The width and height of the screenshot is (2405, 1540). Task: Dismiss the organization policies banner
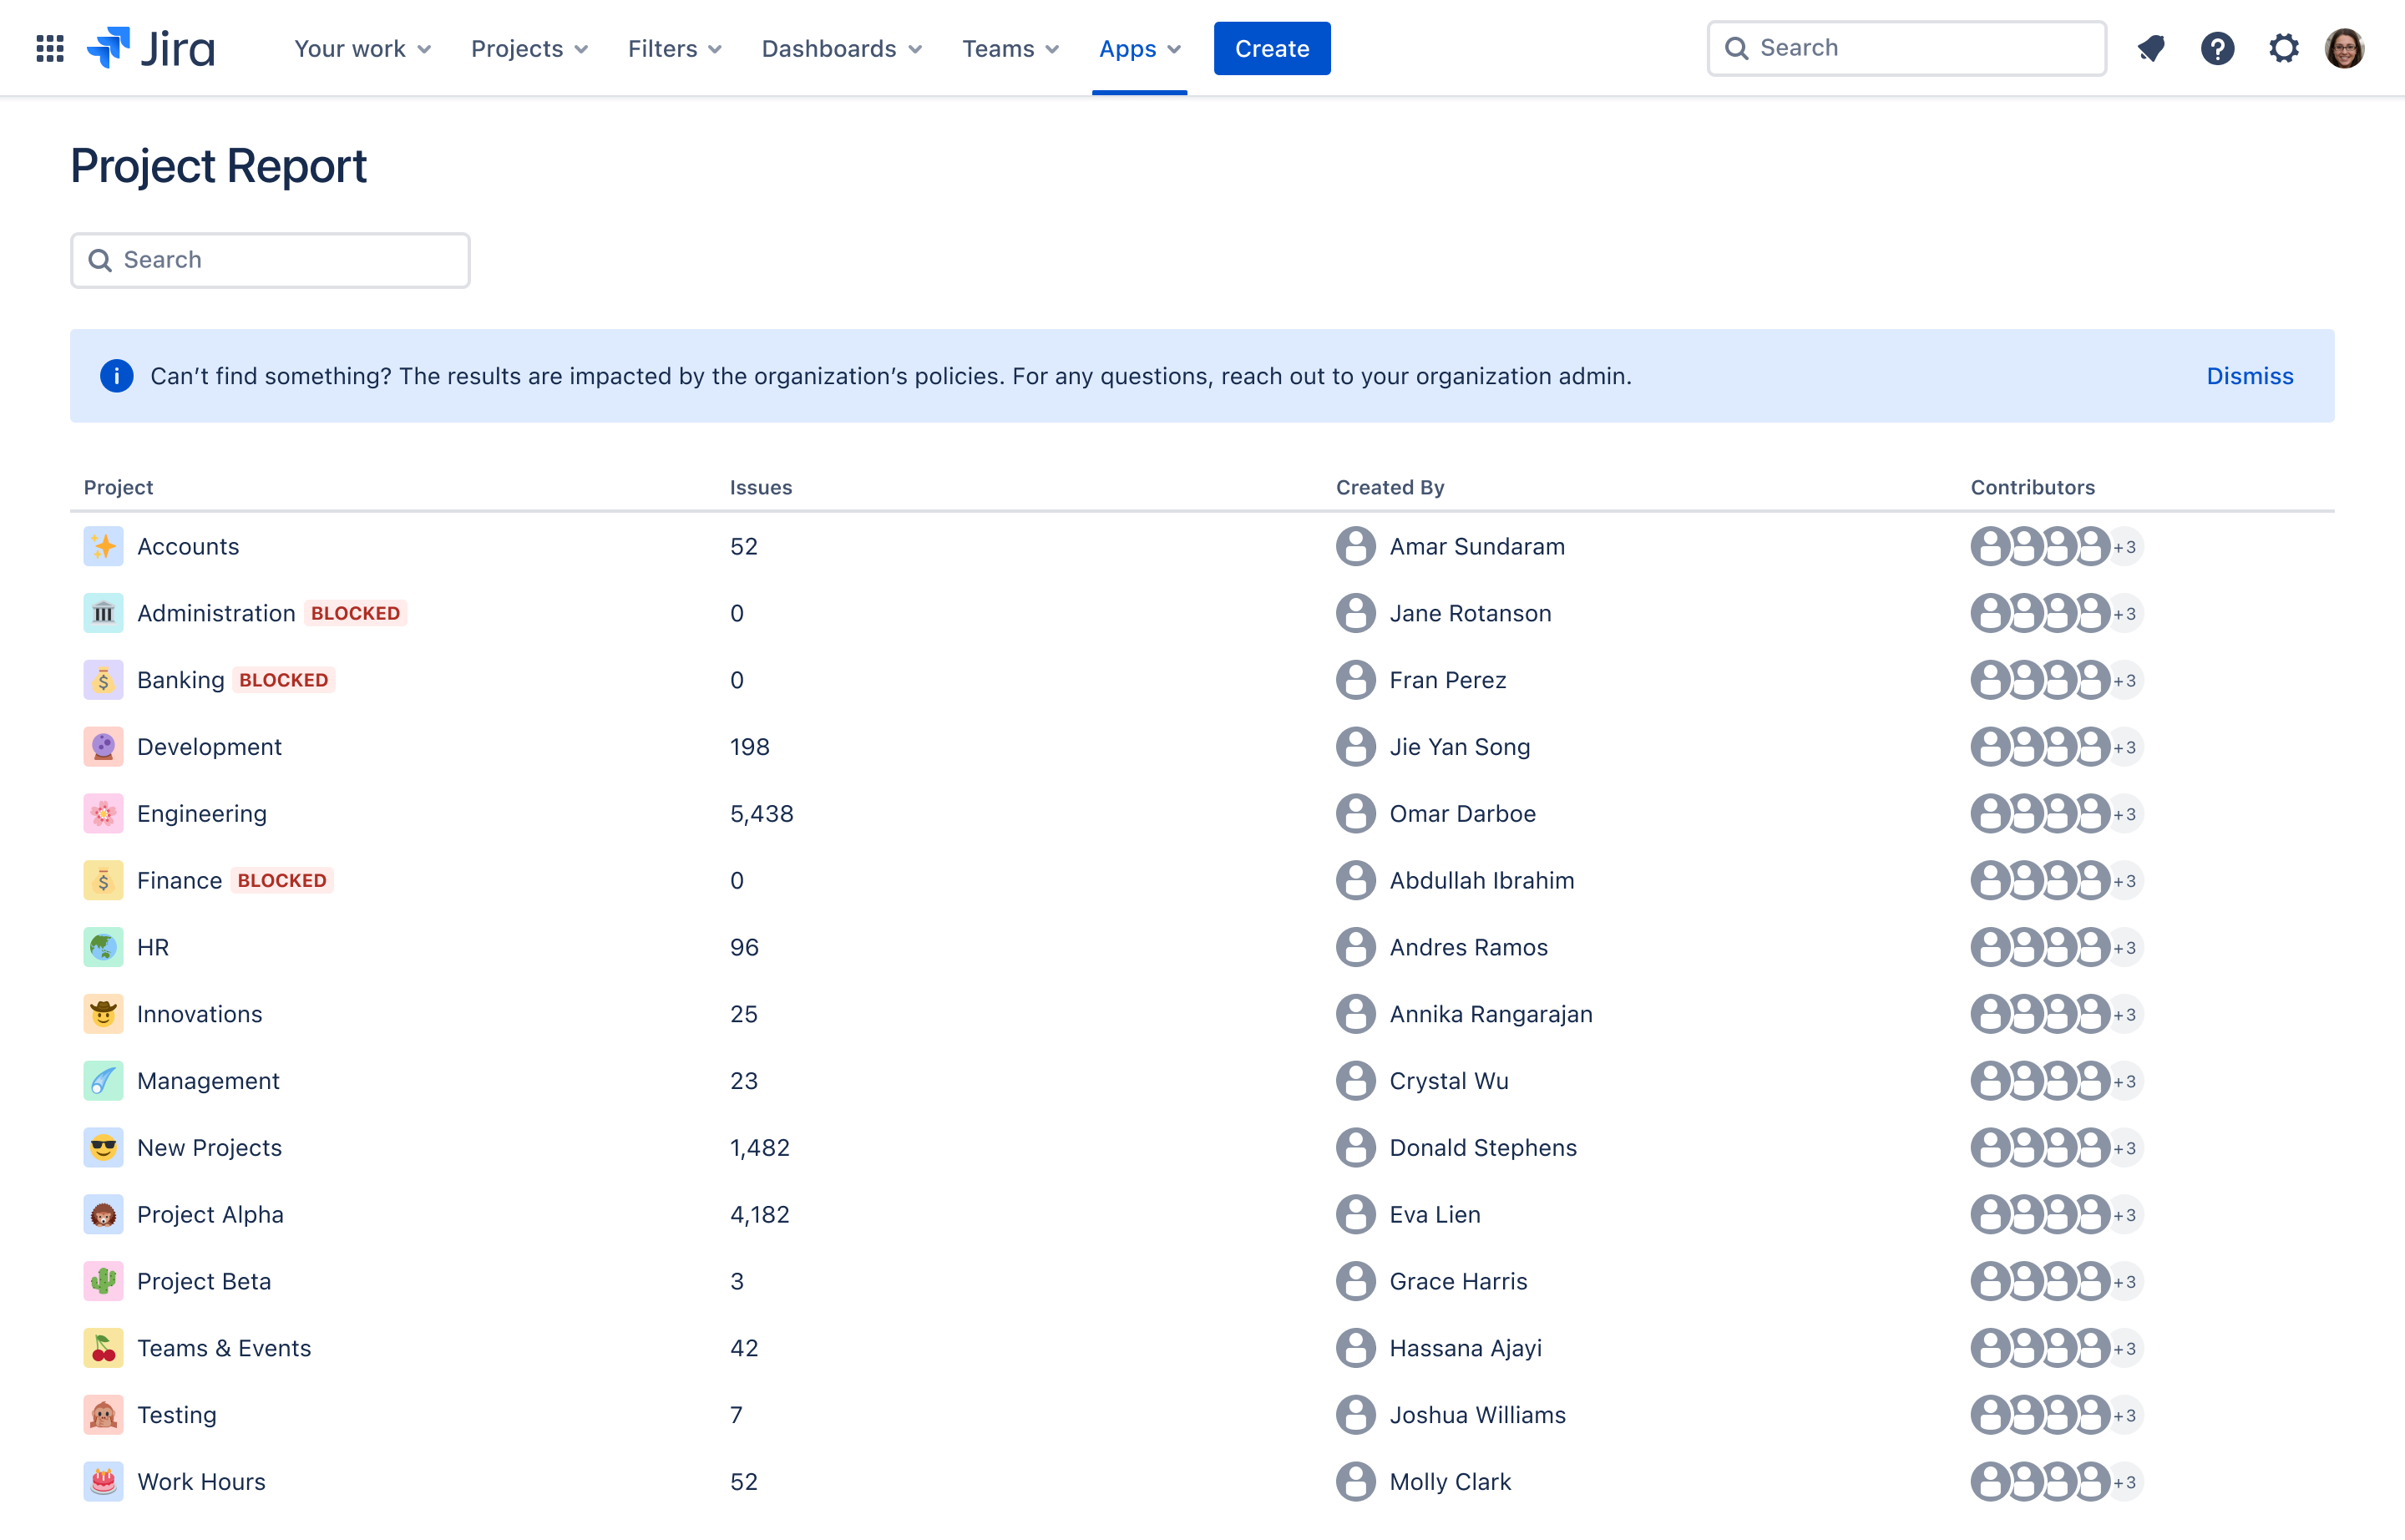coord(2252,375)
